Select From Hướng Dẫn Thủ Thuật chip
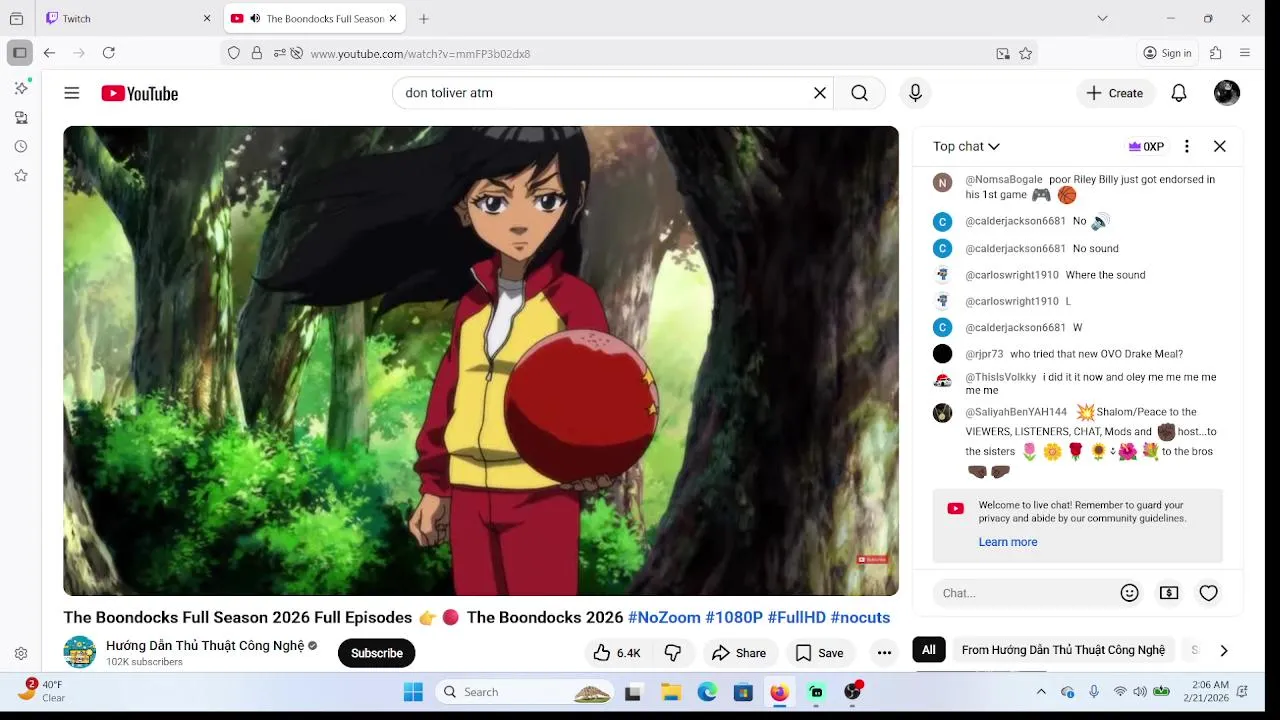The image size is (1280, 720). tap(1063, 650)
